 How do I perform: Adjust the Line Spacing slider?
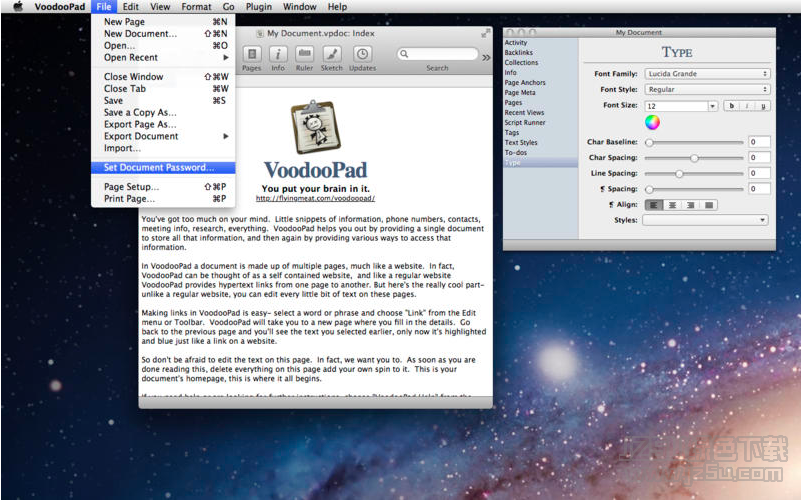coord(694,174)
